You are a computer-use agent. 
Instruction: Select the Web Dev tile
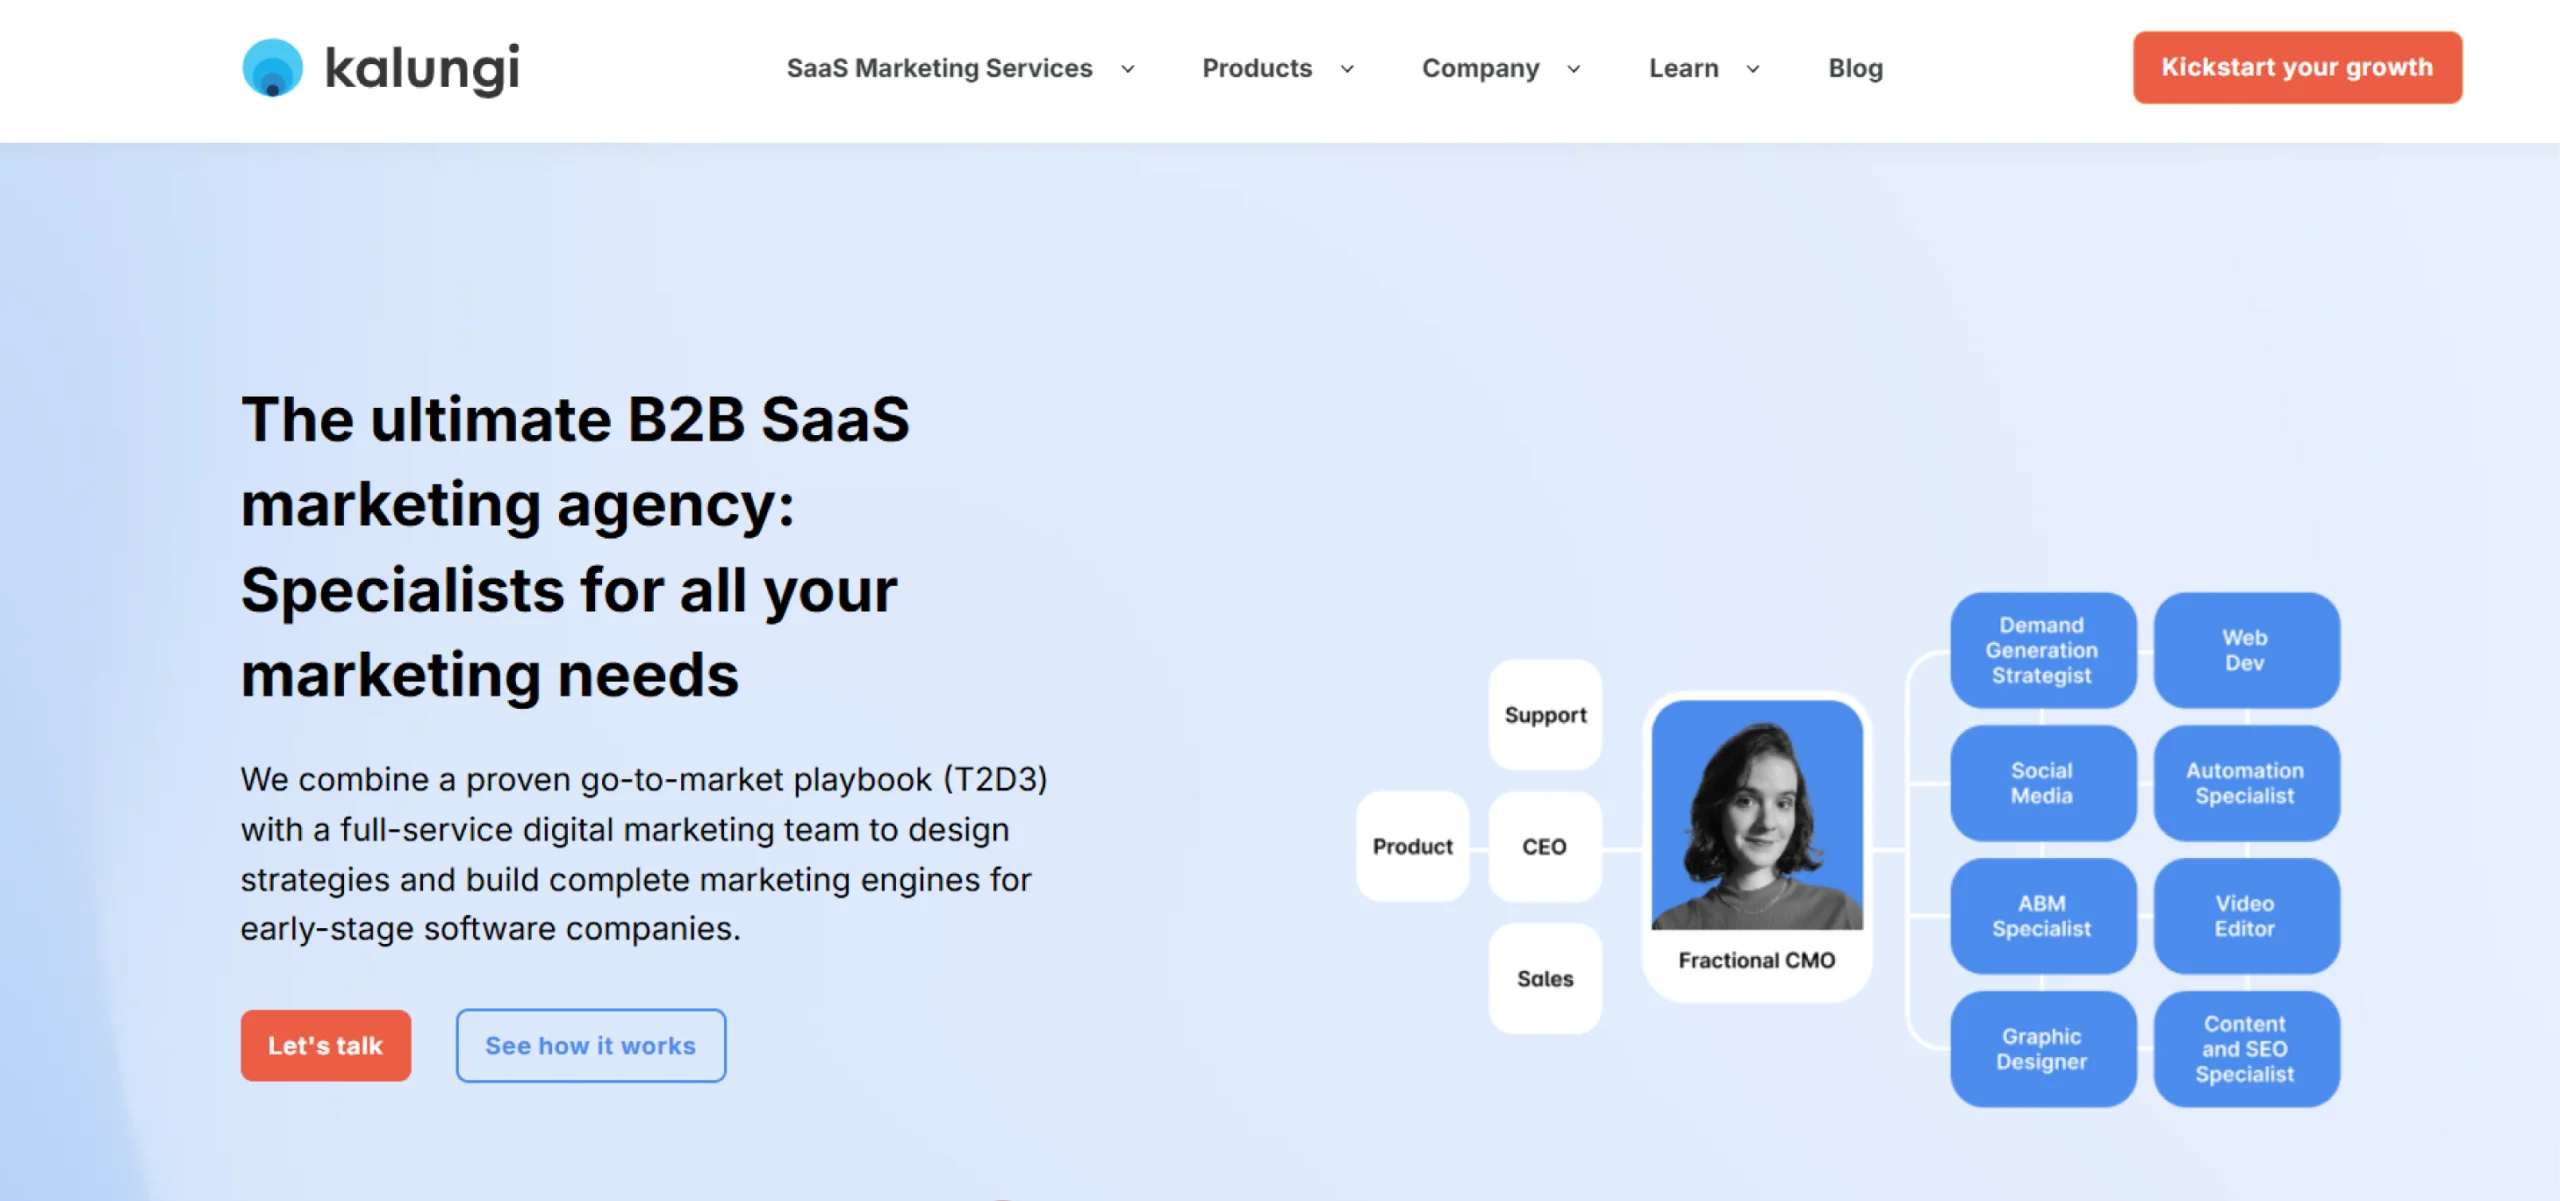coord(2245,650)
